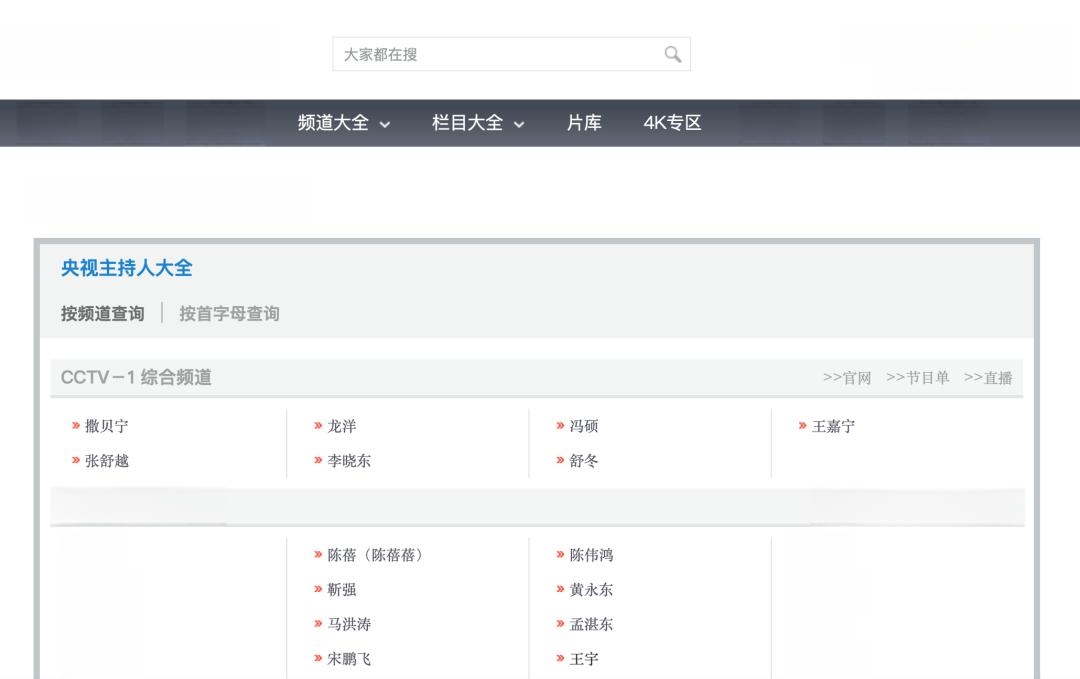1080x679 pixels.
Task: Open host 王嘉宁's page
Action: point(833,426)
